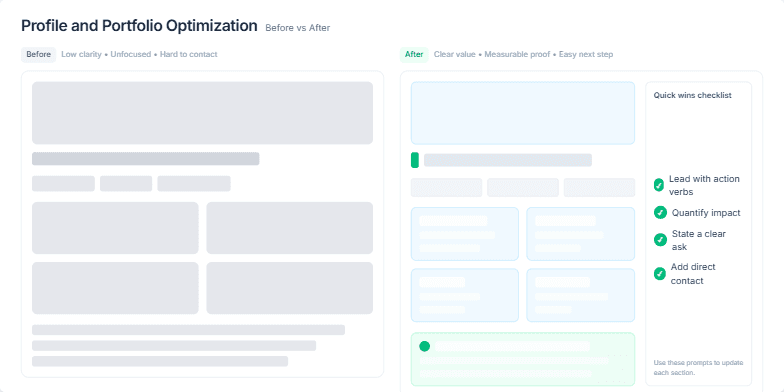
Task: Click the gray hero banner in Before panel
Action: [202, 113]
